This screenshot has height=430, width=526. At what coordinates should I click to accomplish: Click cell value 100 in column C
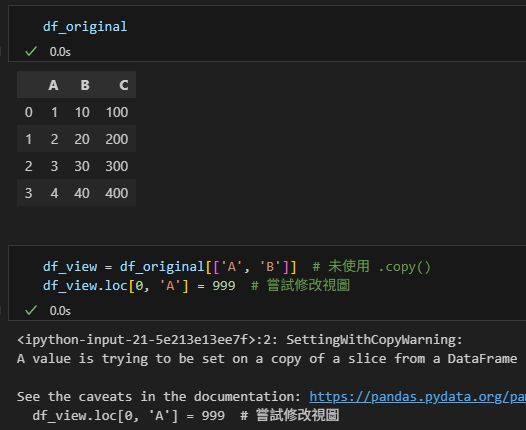pos(117,112)
